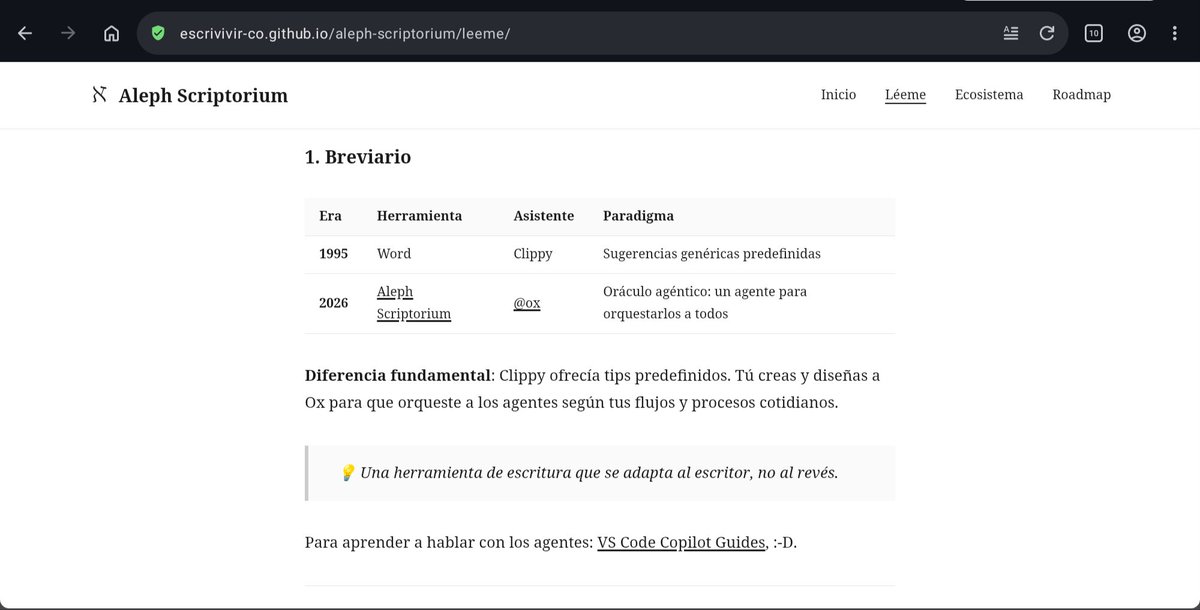Image resolution: width=1200 pixels, height=610 pixels.
Task: Click the 'Era' column header
Action: (330, 216)
